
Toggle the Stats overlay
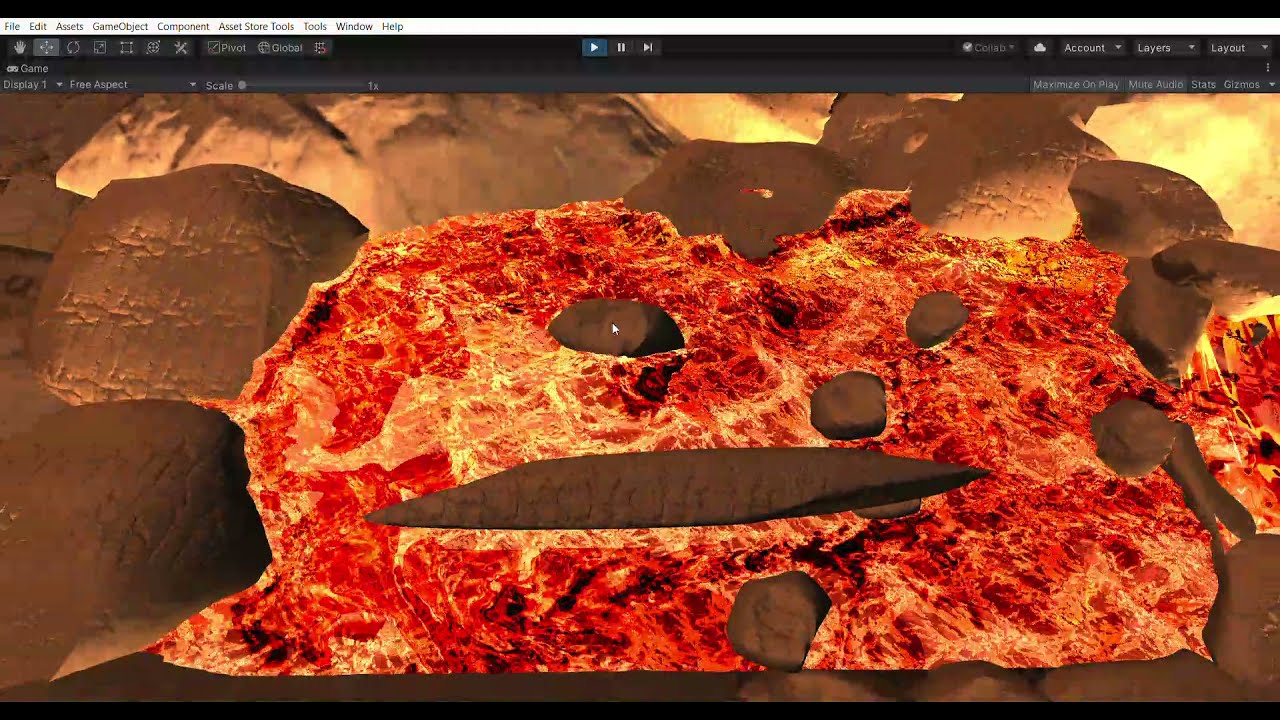pyautogui.click(x=1204, y=85)
